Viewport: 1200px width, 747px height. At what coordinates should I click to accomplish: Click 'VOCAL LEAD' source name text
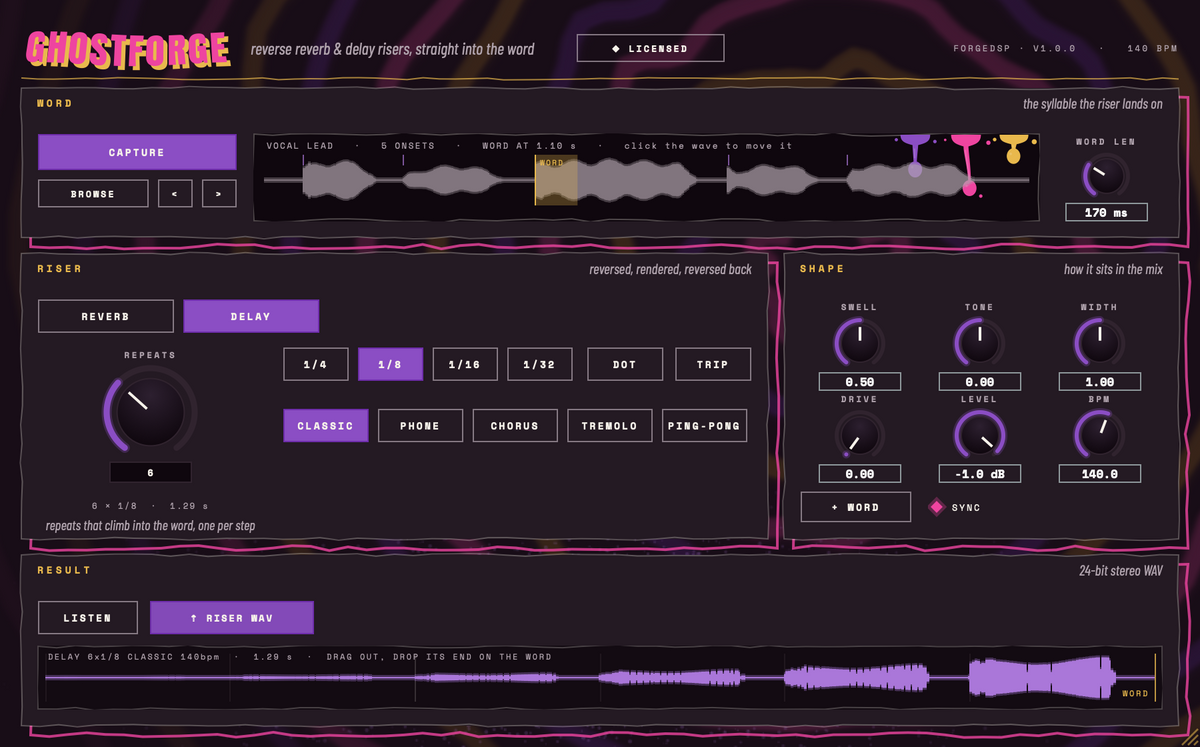[300, 146]
